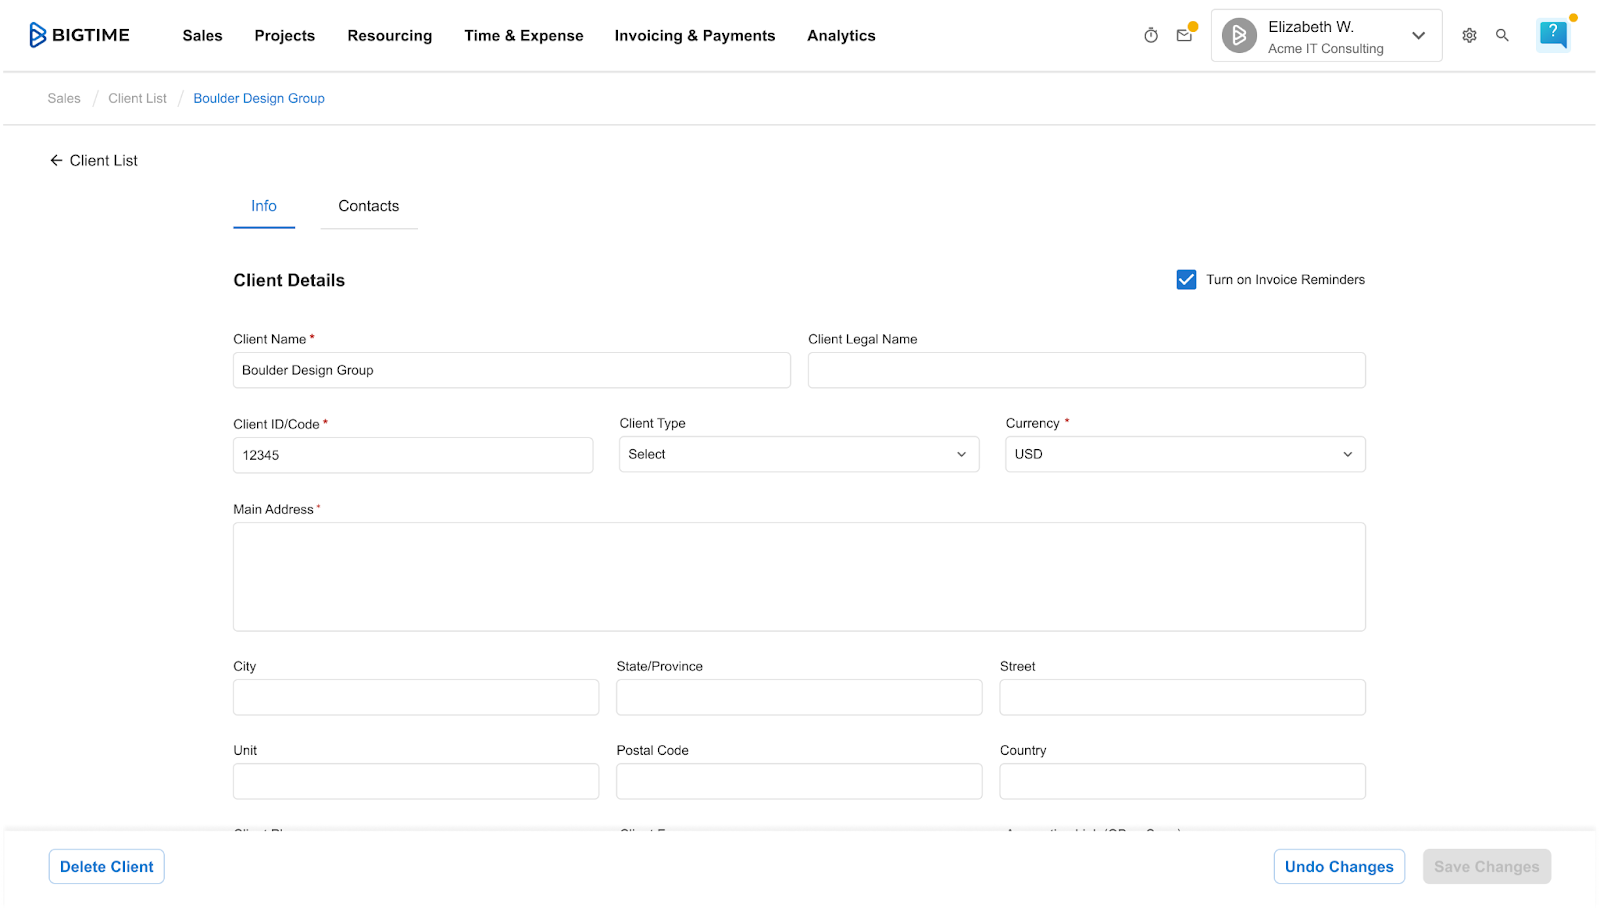Image resolution: width=1600 pixels, height=912 pixels.
Task: Click the Undo Changes button
Action: point(1338,867)
